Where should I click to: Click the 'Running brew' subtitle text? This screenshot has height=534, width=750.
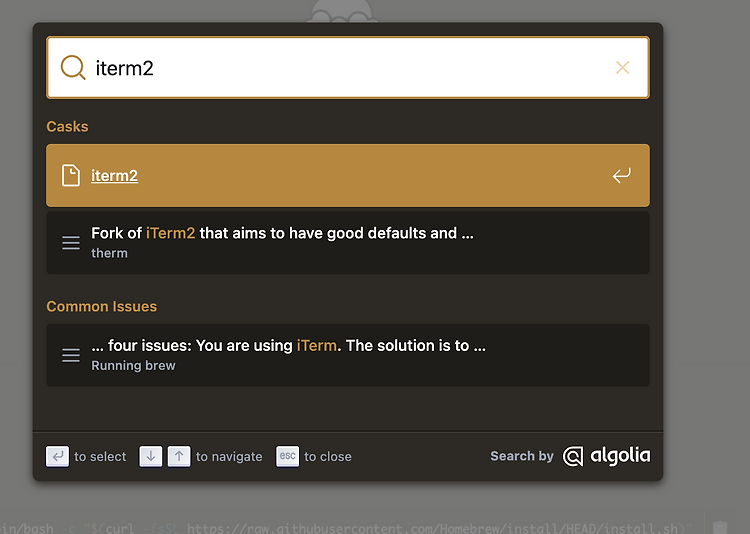pos(133,366)
